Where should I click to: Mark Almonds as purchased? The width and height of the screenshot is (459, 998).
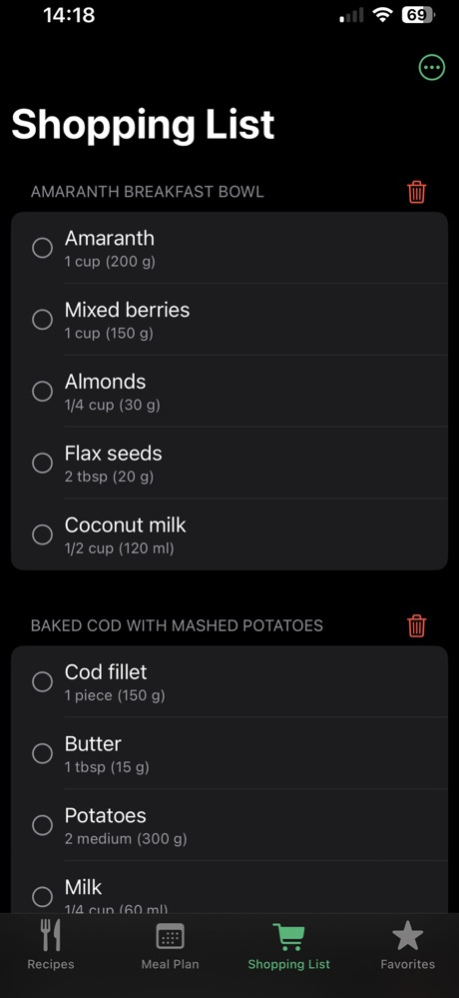tap(42, 391)
